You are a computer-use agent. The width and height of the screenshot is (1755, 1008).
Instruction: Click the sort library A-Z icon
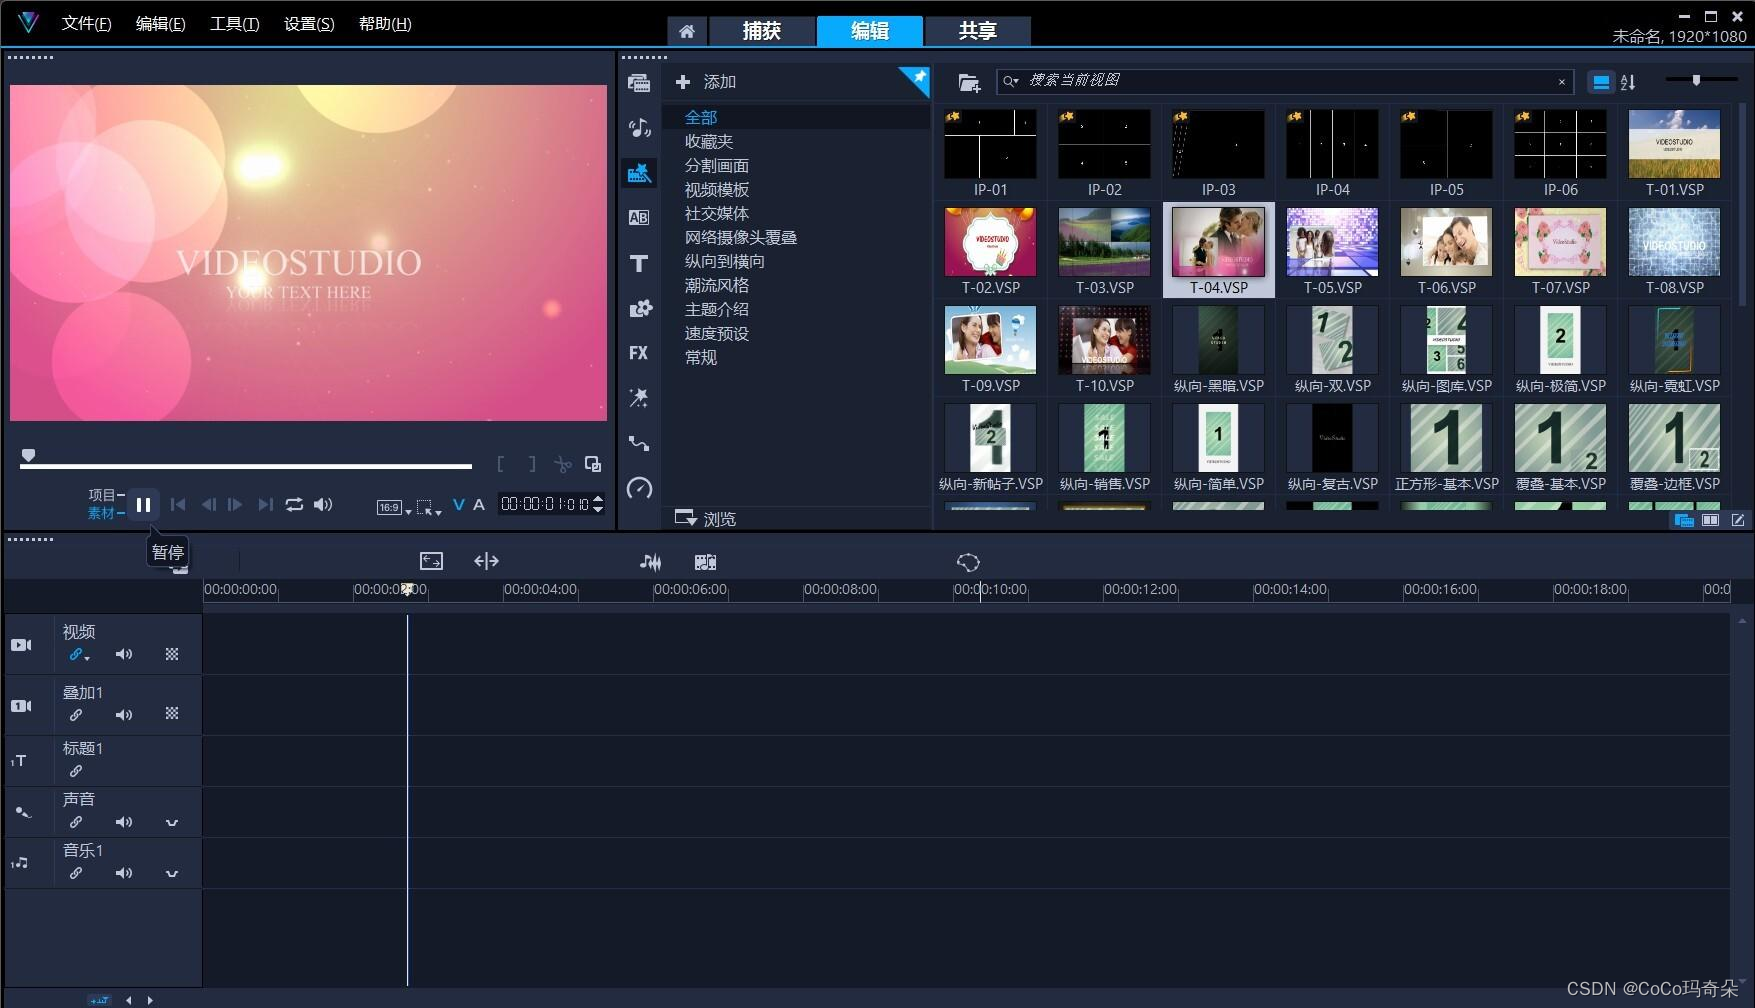click(1628, 82)
